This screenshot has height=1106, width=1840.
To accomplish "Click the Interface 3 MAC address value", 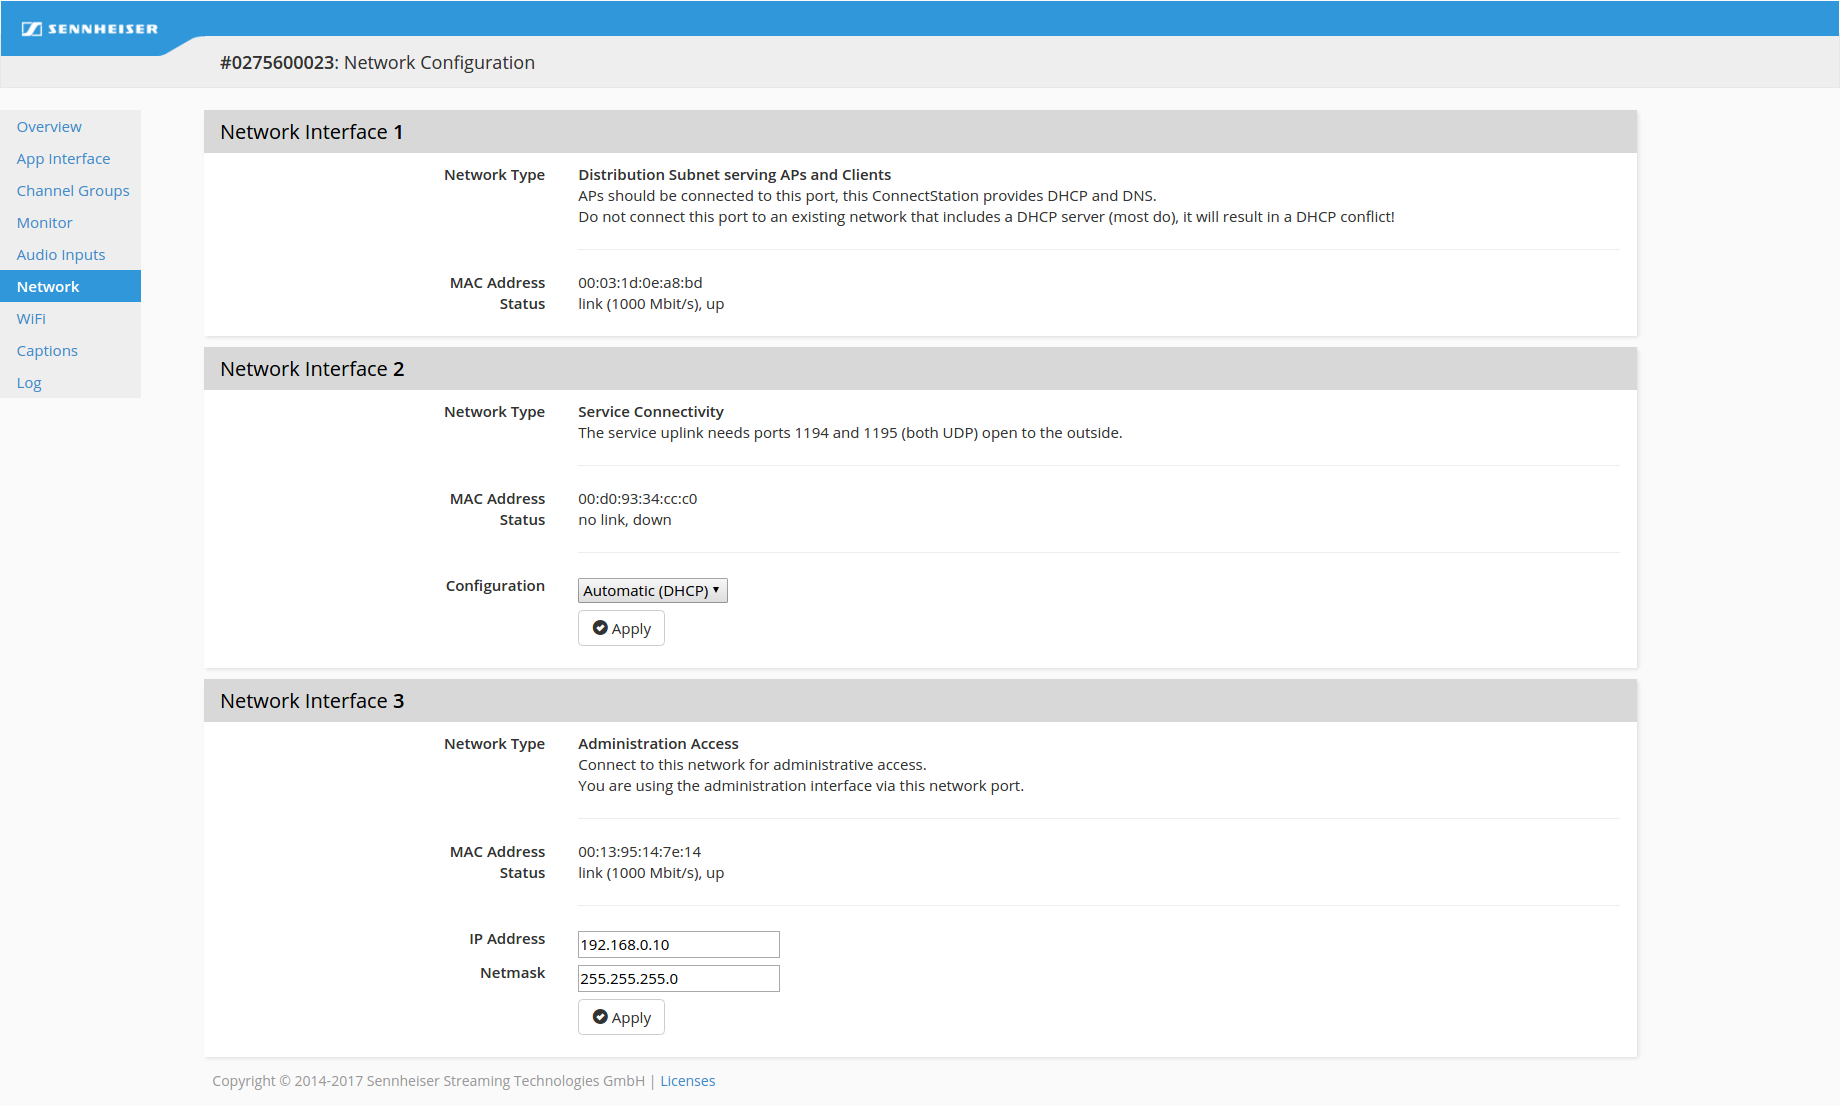I will pos(639,852).
